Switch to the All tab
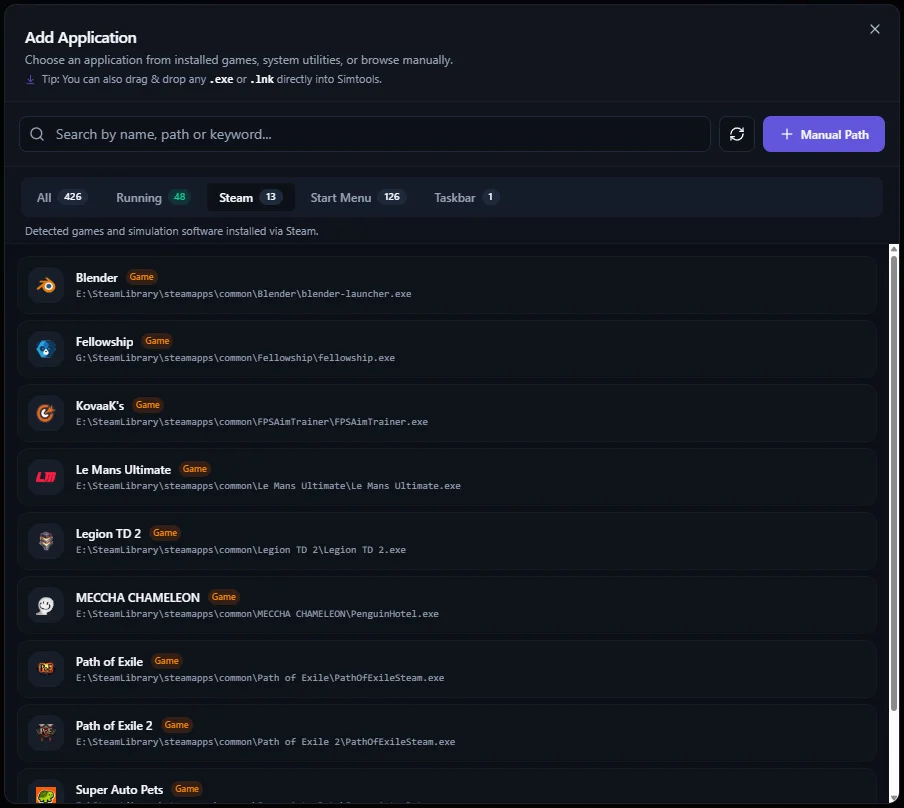This screenshot has height=808, width=904. click(x=61, y=197)
